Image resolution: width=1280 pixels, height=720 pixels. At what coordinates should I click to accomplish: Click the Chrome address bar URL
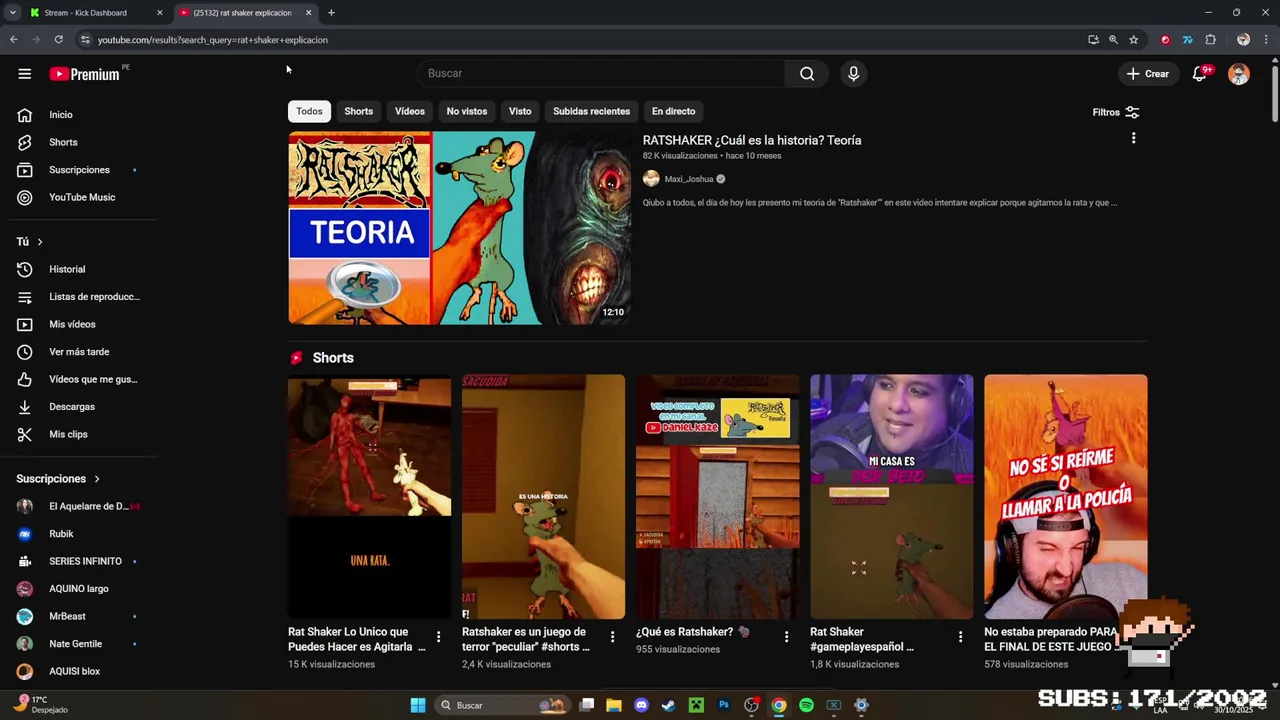pos(212,40)
